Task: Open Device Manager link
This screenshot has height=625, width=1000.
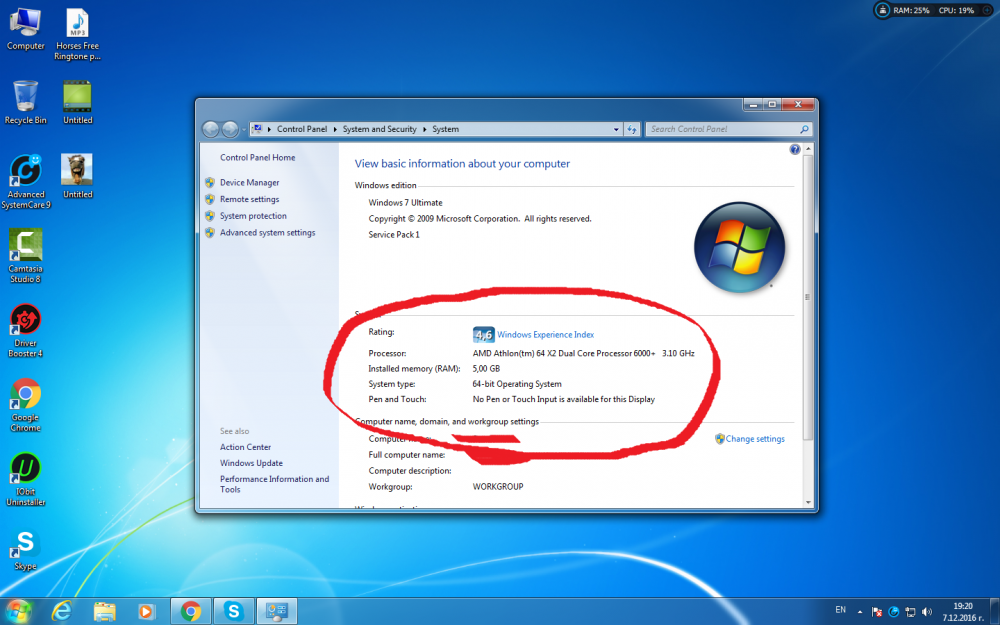Action: 249,182
